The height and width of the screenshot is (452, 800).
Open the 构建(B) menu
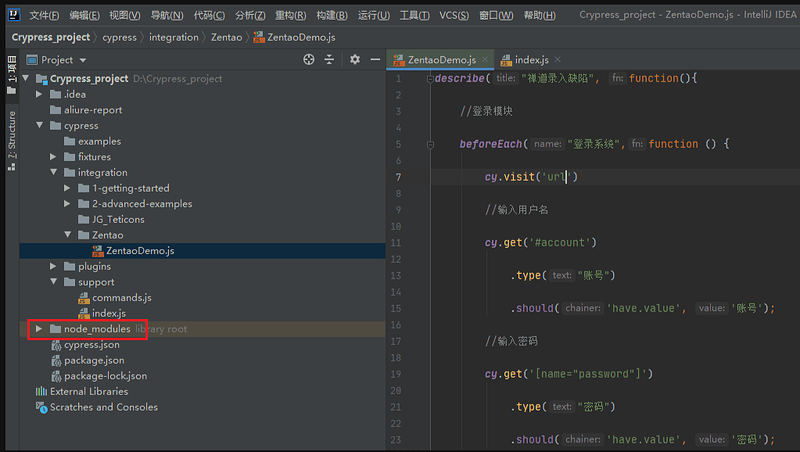(x=332, y=15)
